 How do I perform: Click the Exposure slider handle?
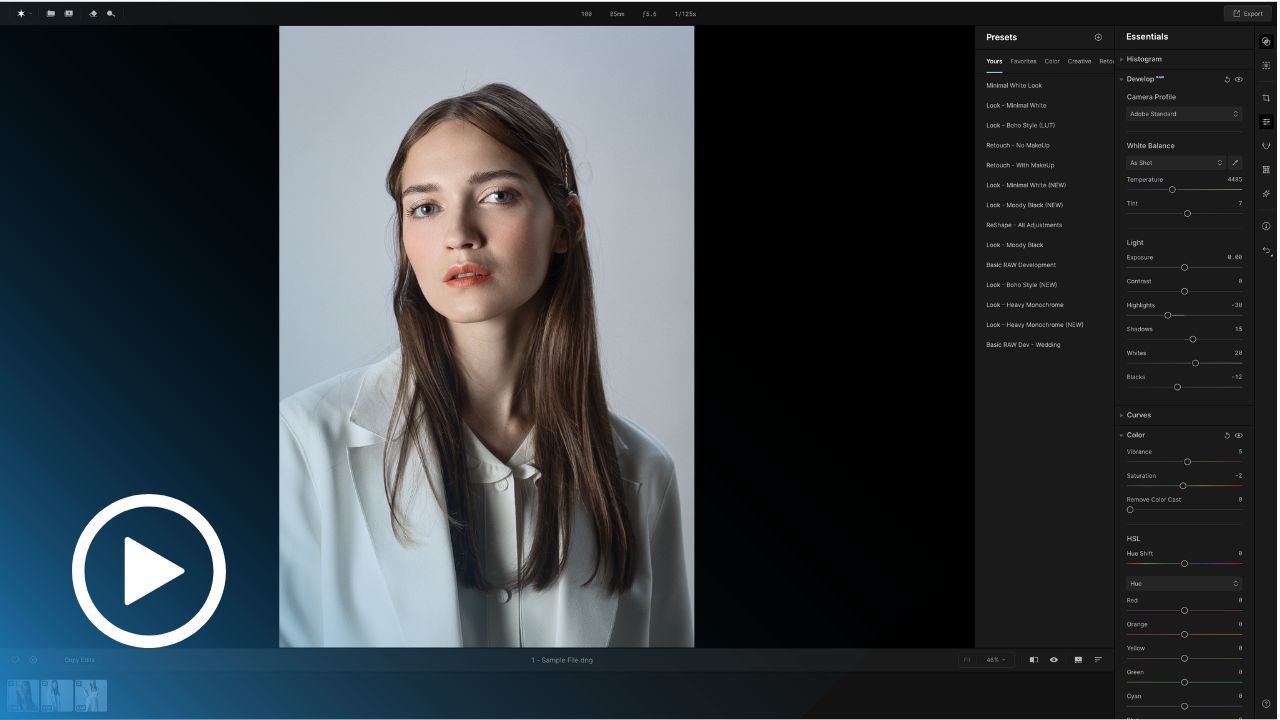pos(1184,267)
